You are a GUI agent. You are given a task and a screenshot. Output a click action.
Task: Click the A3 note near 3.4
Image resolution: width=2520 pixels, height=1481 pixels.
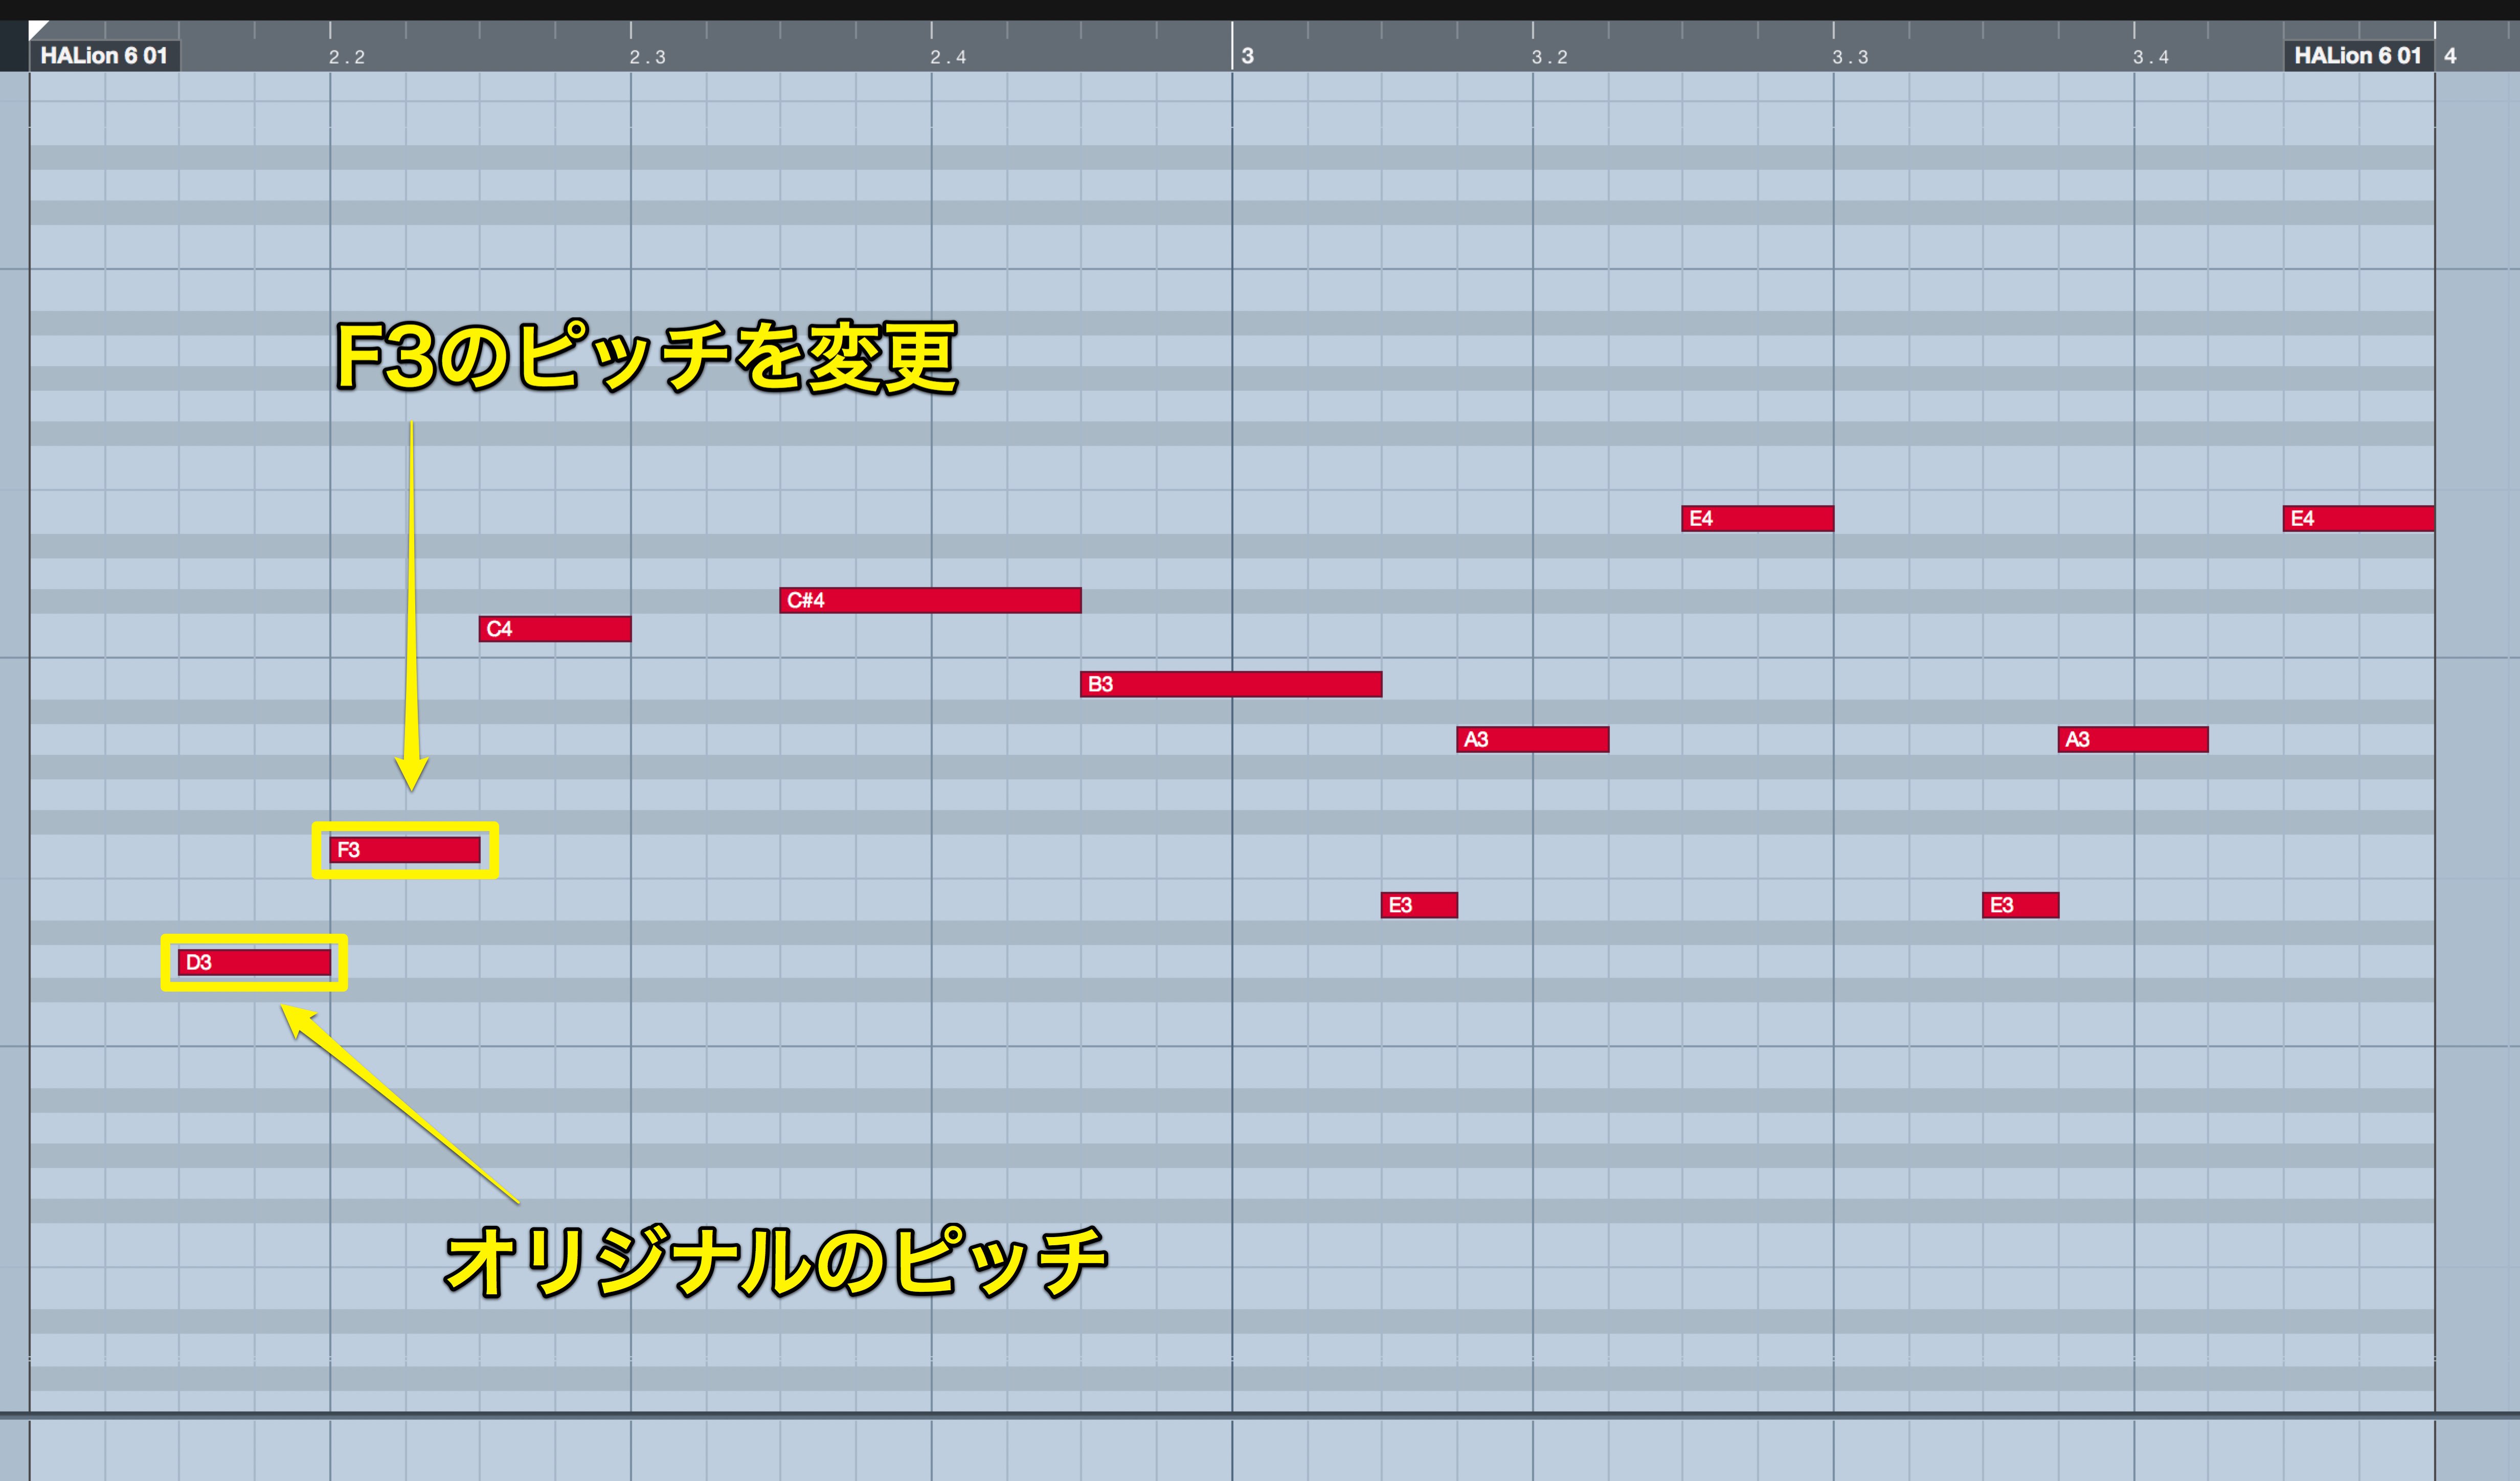click(x=2133, y=739)
